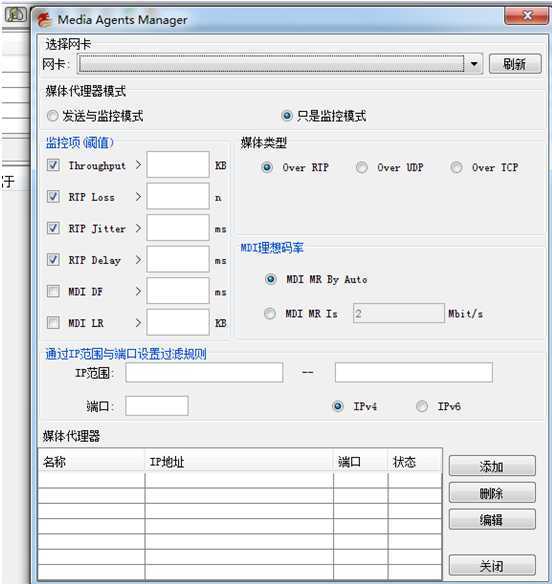The image size is (552, 584).
Task: Click the RTP Loss threshold field
Action: click(178, 196)
